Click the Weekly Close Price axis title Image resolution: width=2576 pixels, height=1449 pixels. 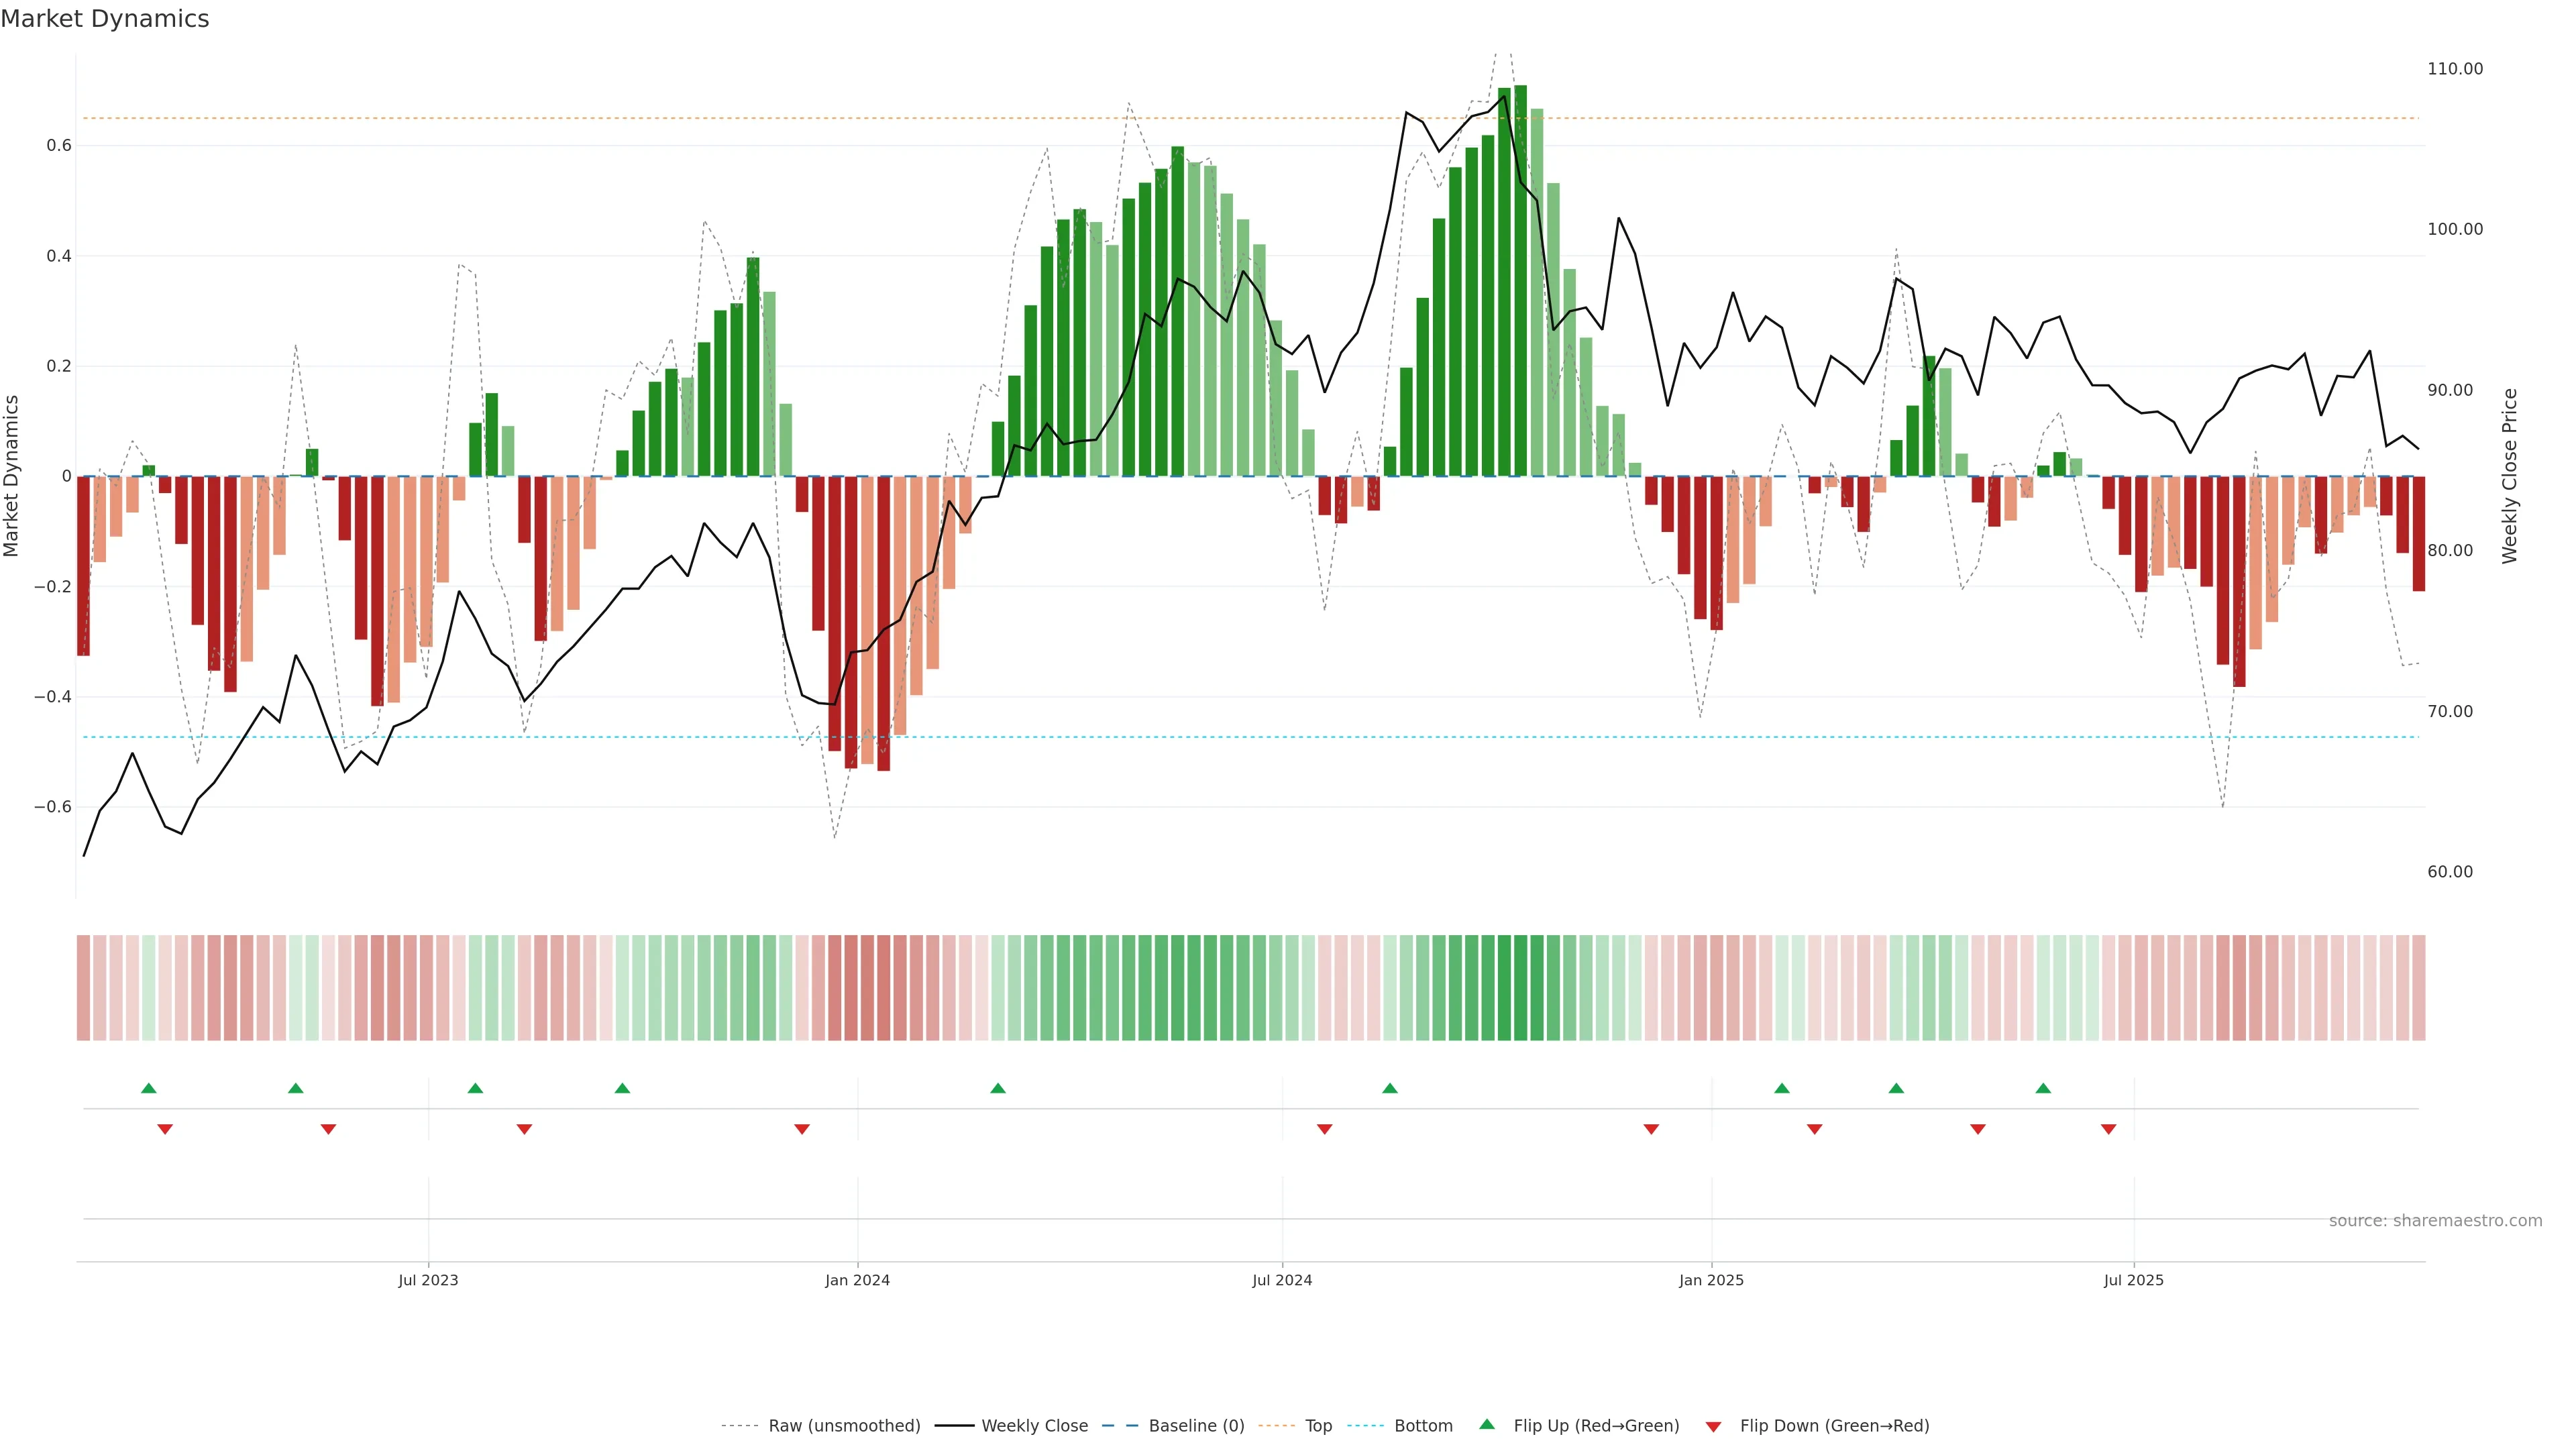coord(2509,476)
